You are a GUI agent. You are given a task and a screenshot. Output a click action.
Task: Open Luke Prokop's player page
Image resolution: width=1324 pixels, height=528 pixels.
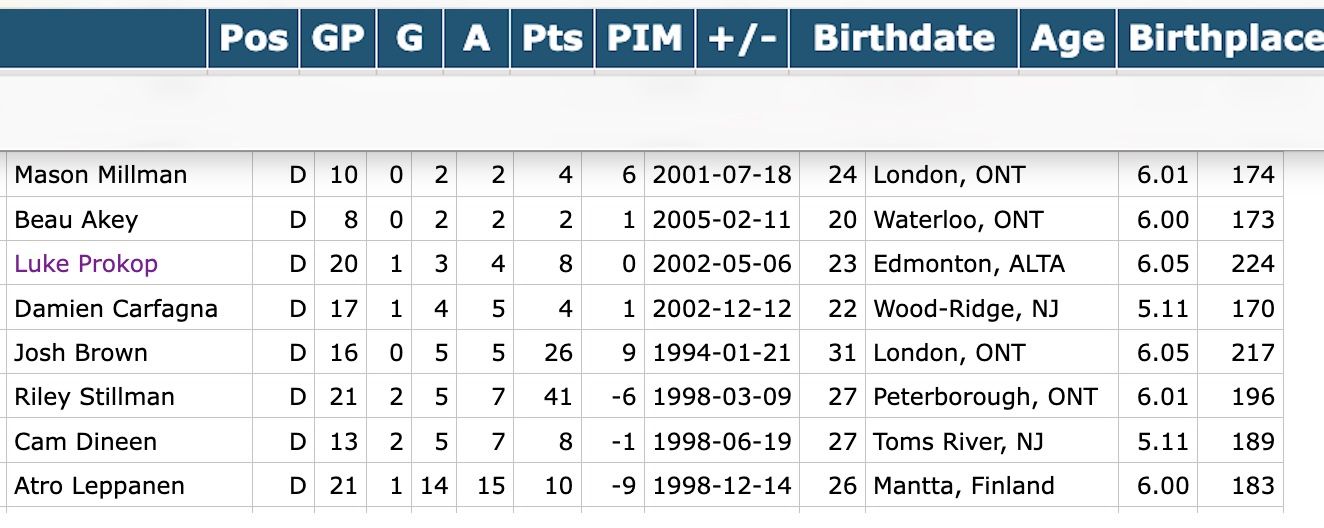coord(86,264)
